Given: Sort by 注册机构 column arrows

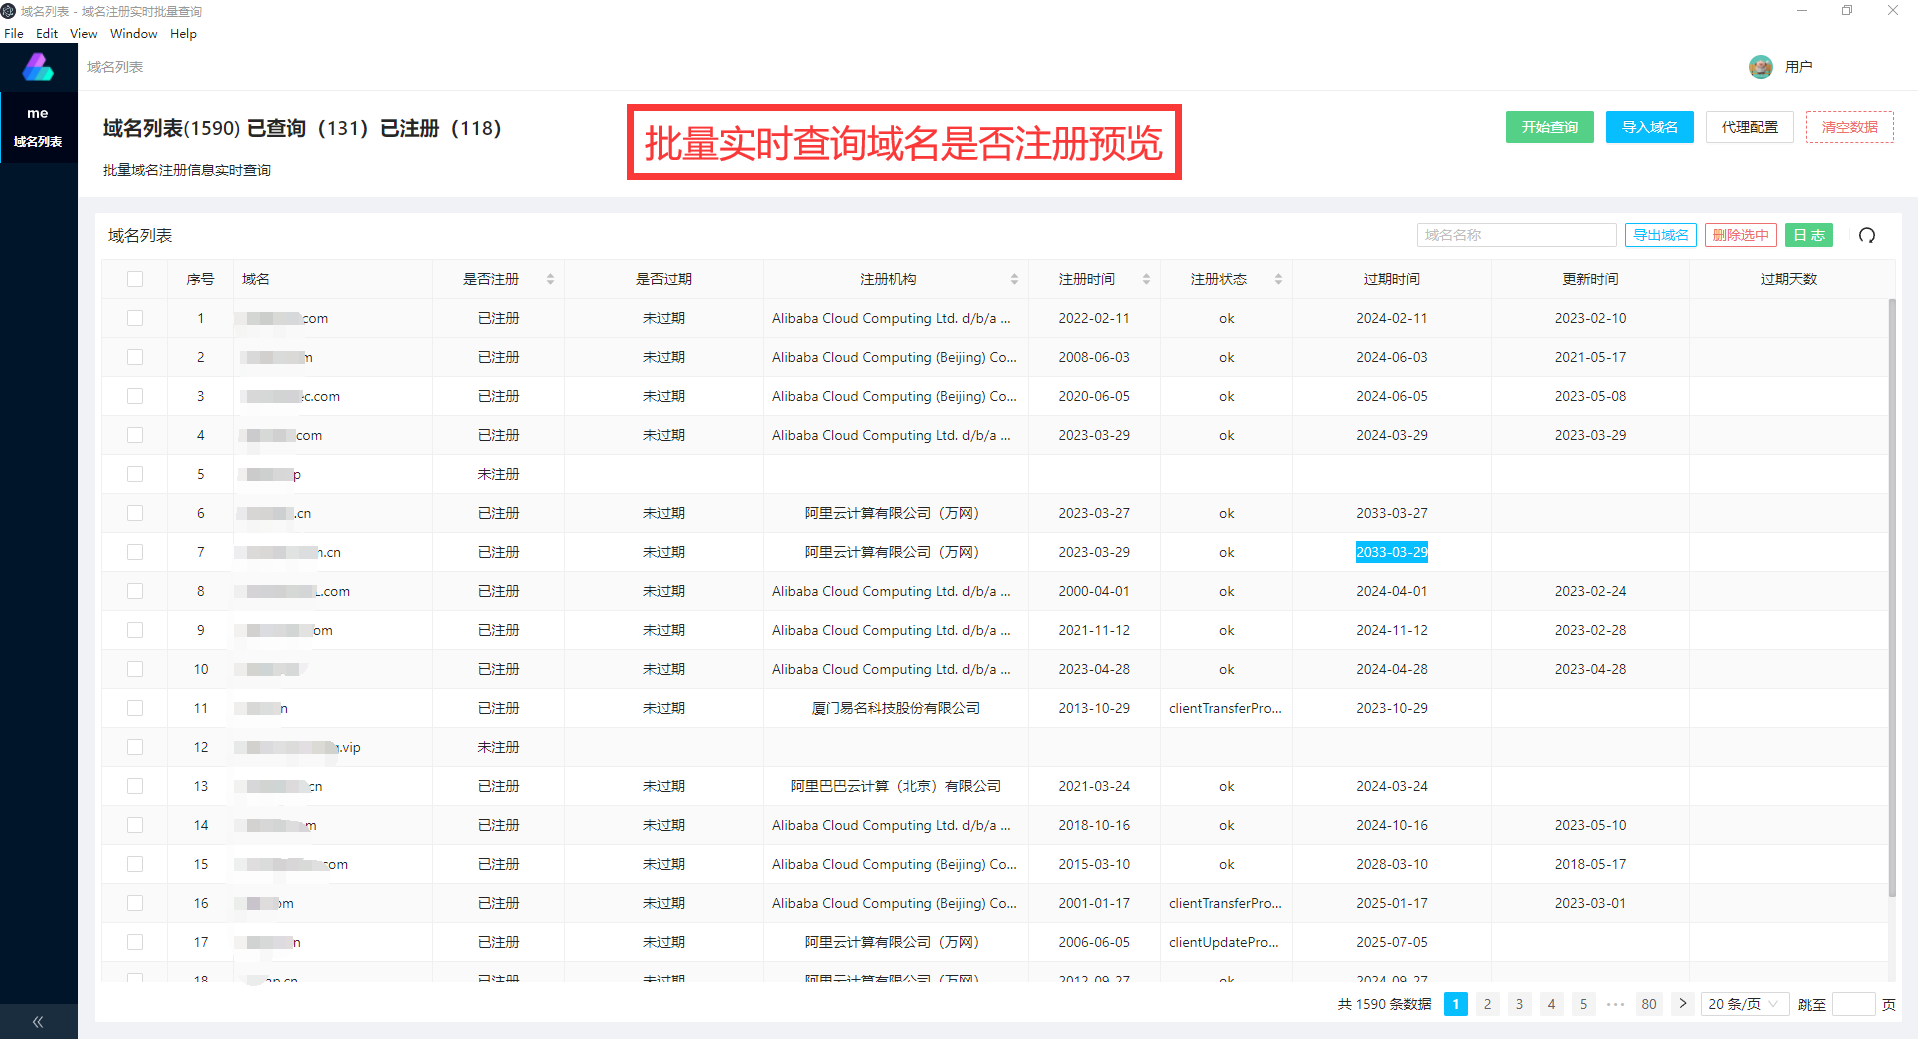Looking at the screenshot, I should coord(1014,279).
